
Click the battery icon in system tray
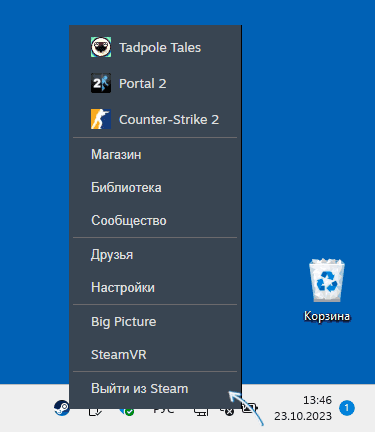[x=250, y=407]
